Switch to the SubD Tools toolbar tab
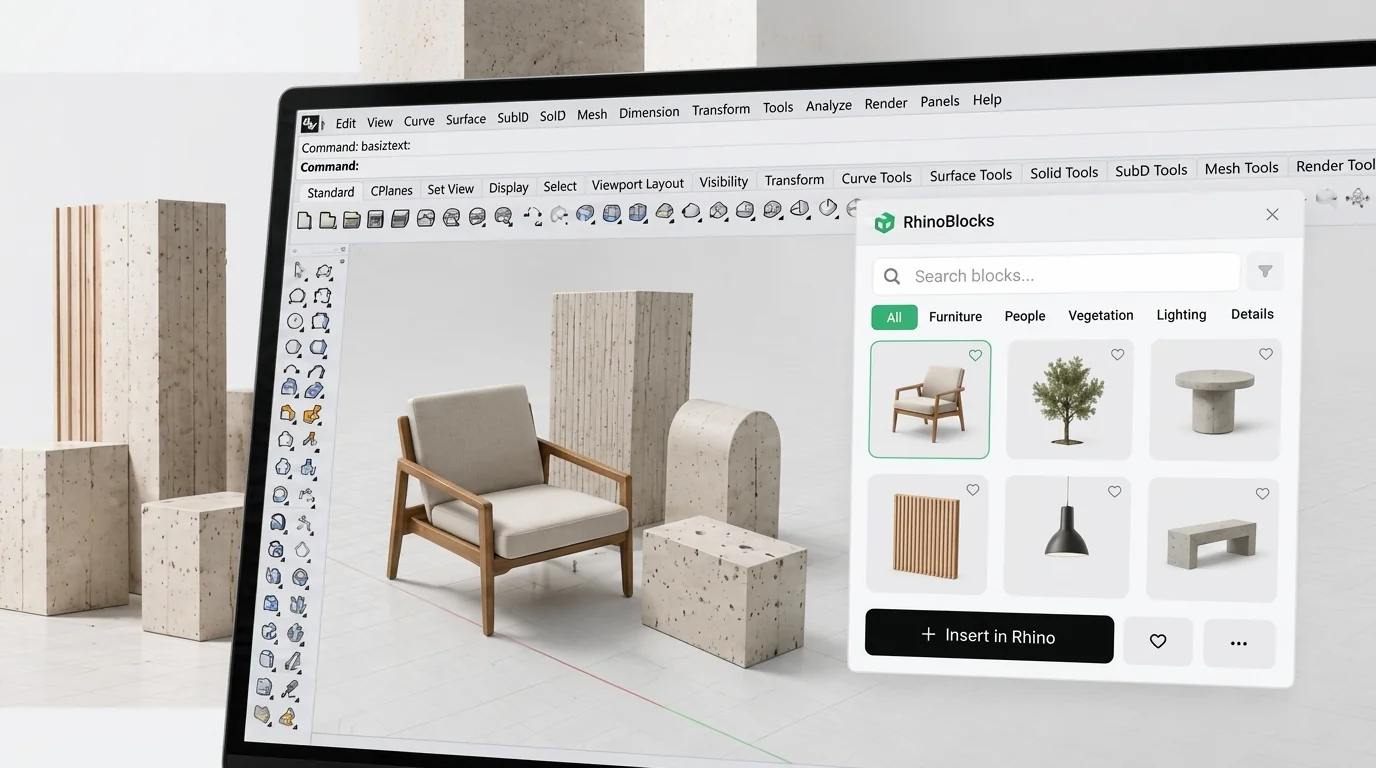Image resolution: width=1376 pixels, height=768 pixels. point(1151,170)
